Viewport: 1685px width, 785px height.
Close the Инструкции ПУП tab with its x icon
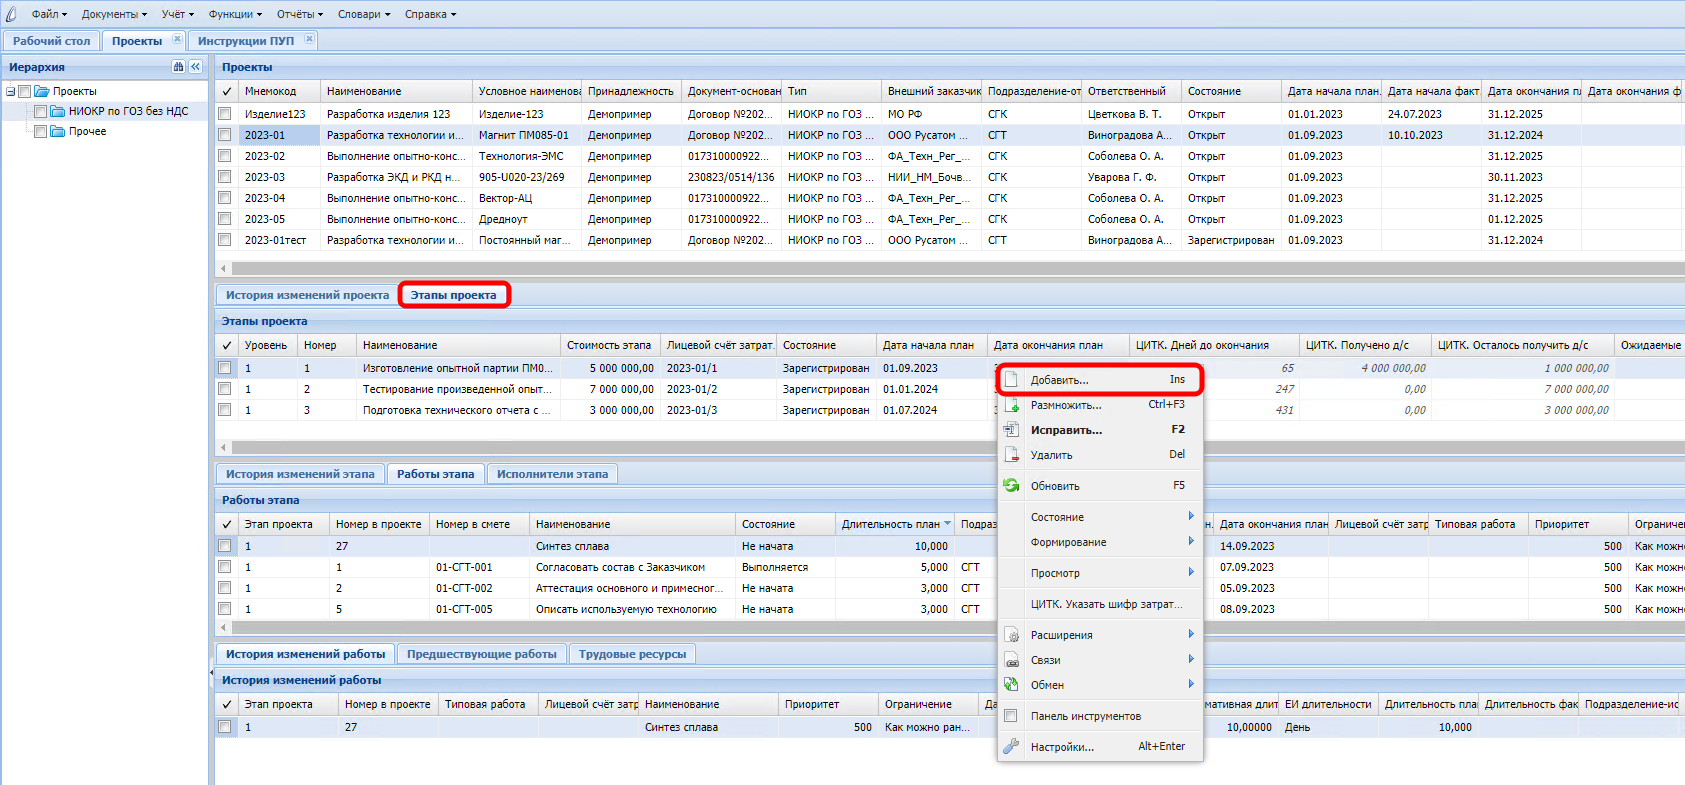point(309,40)
